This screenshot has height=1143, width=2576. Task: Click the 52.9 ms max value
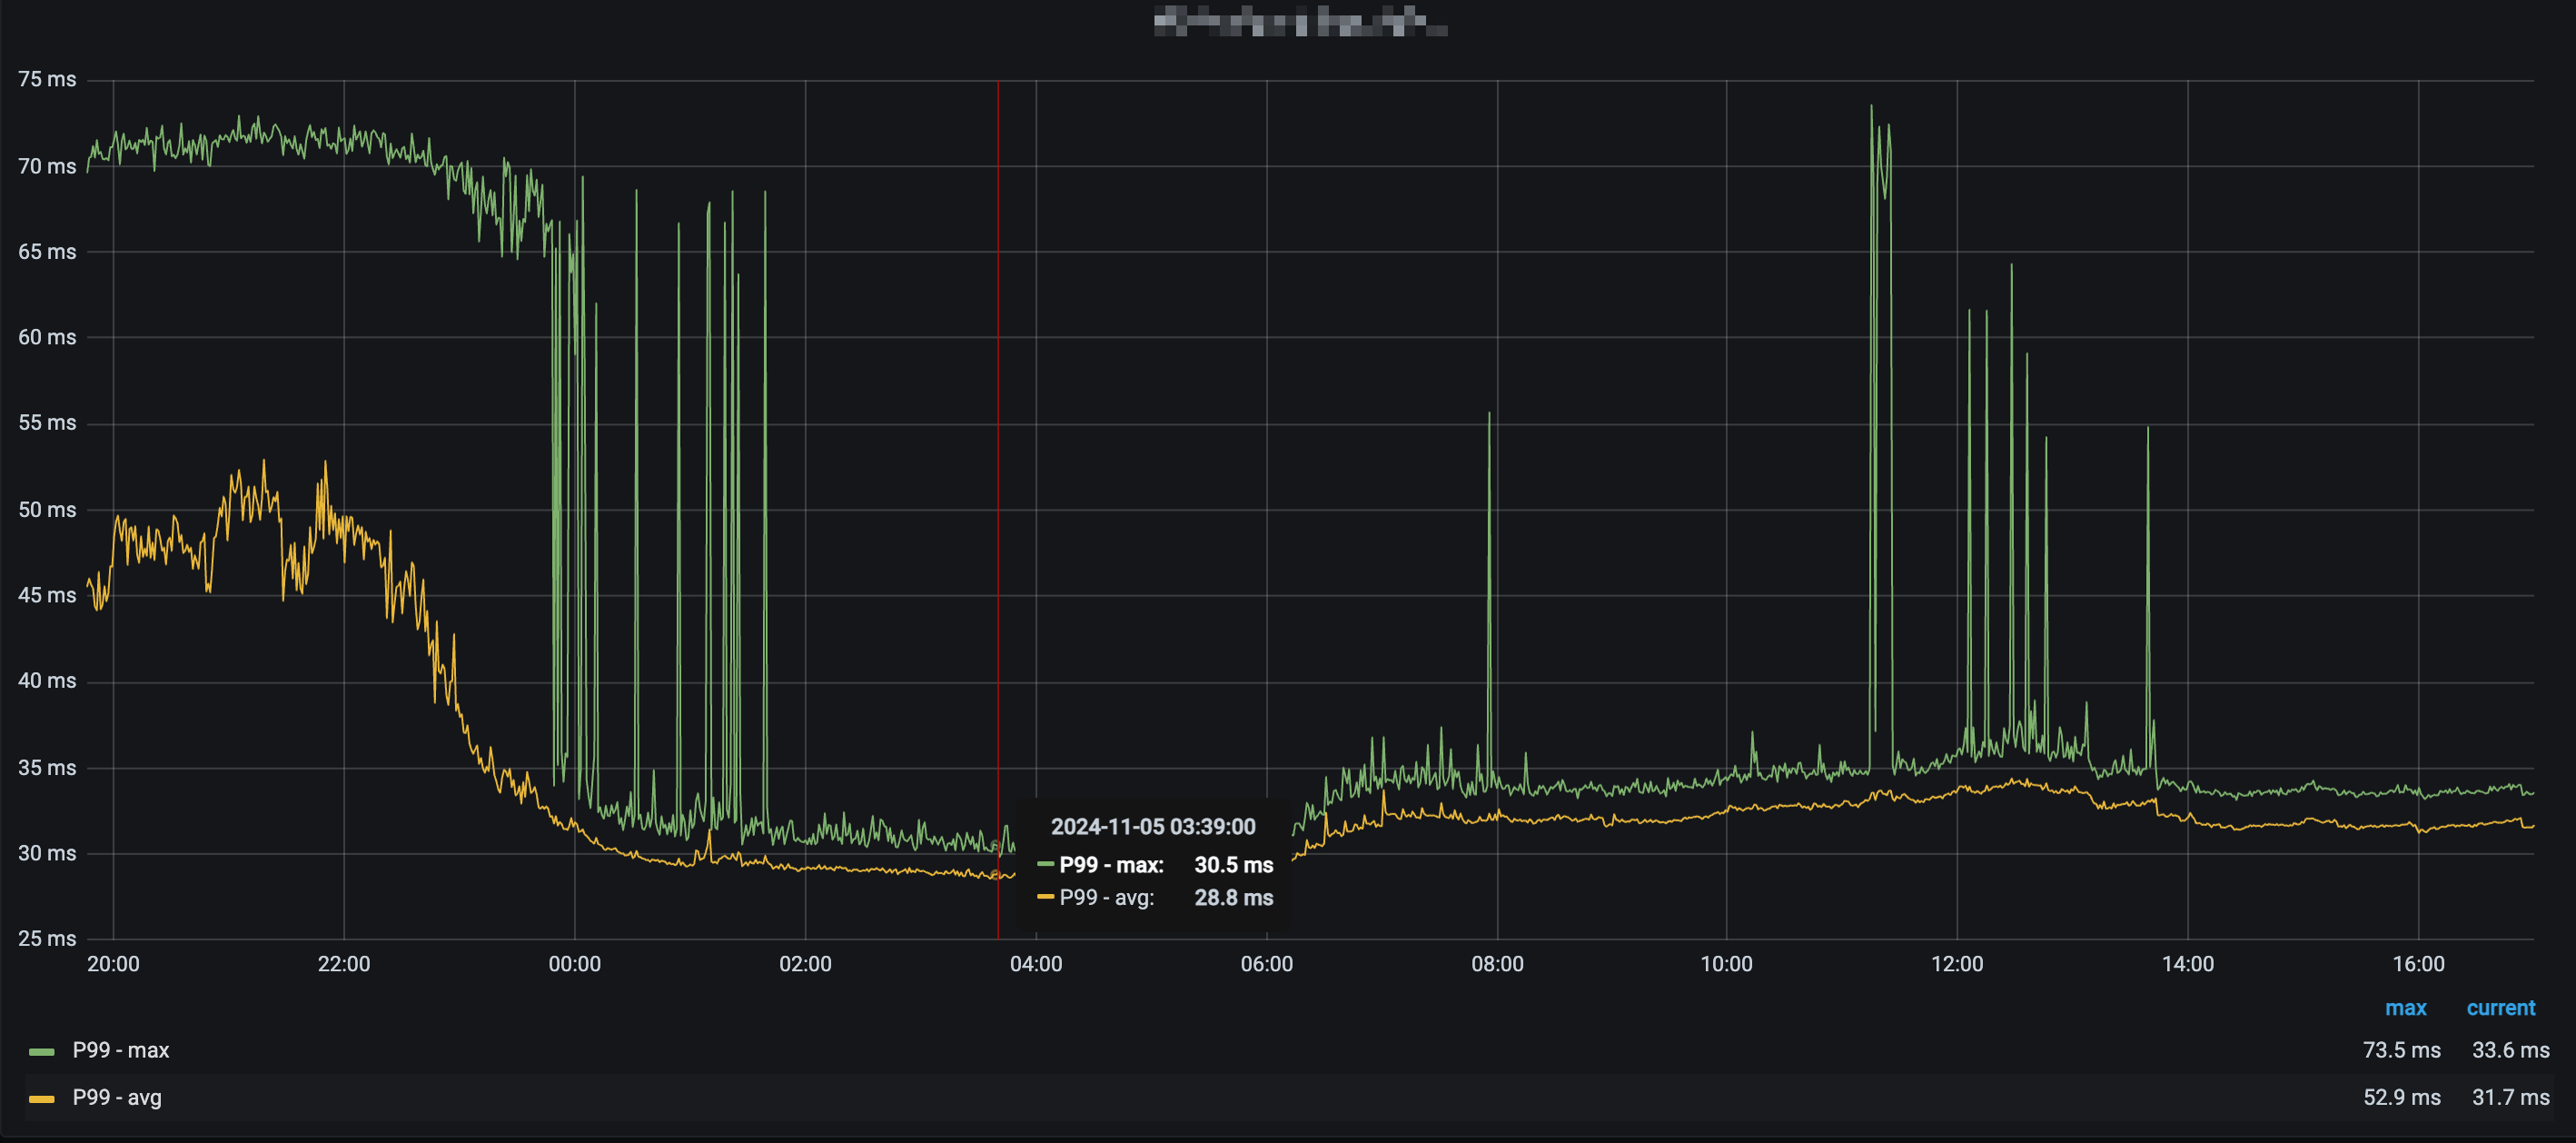2401,1097
